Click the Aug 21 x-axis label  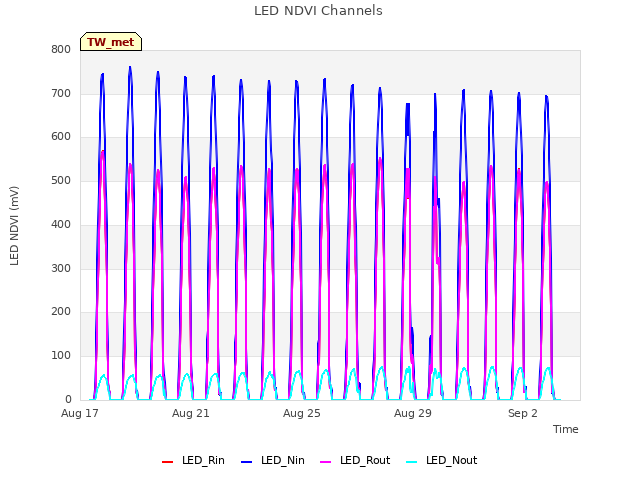pos(191,413)
